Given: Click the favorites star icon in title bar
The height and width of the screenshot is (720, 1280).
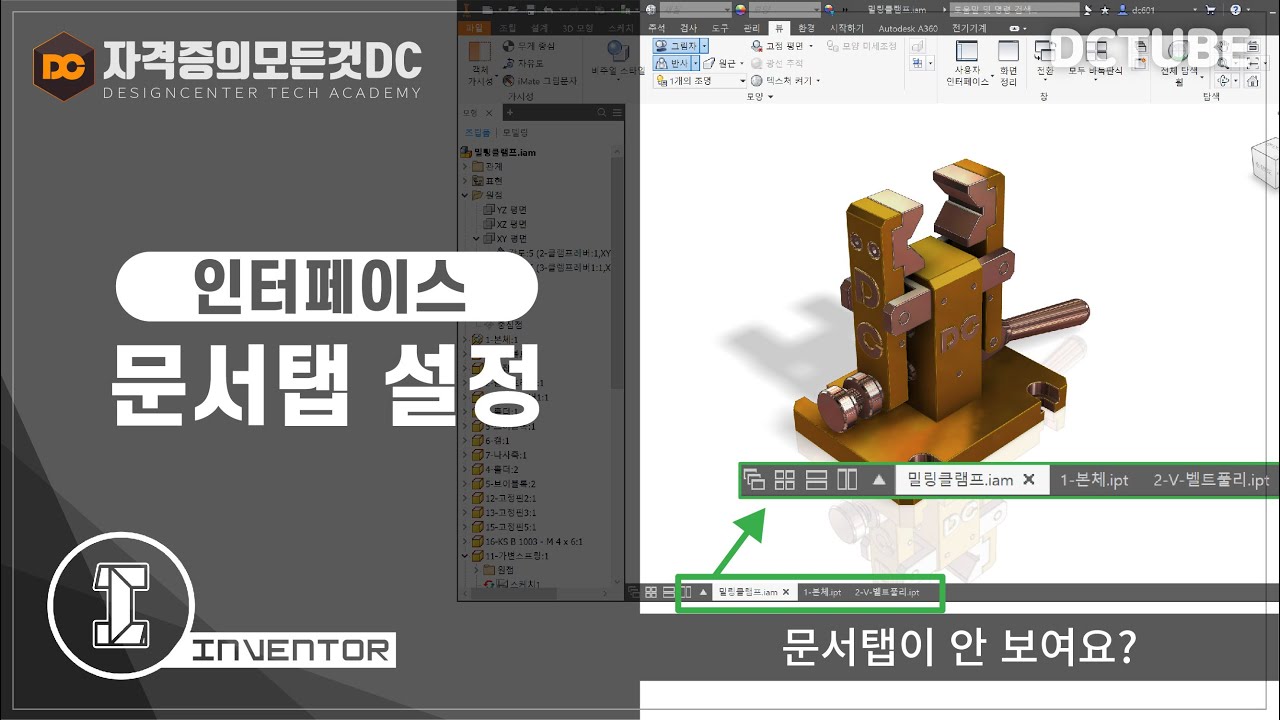Looking at the screenshot, I should coord(1105,10).
